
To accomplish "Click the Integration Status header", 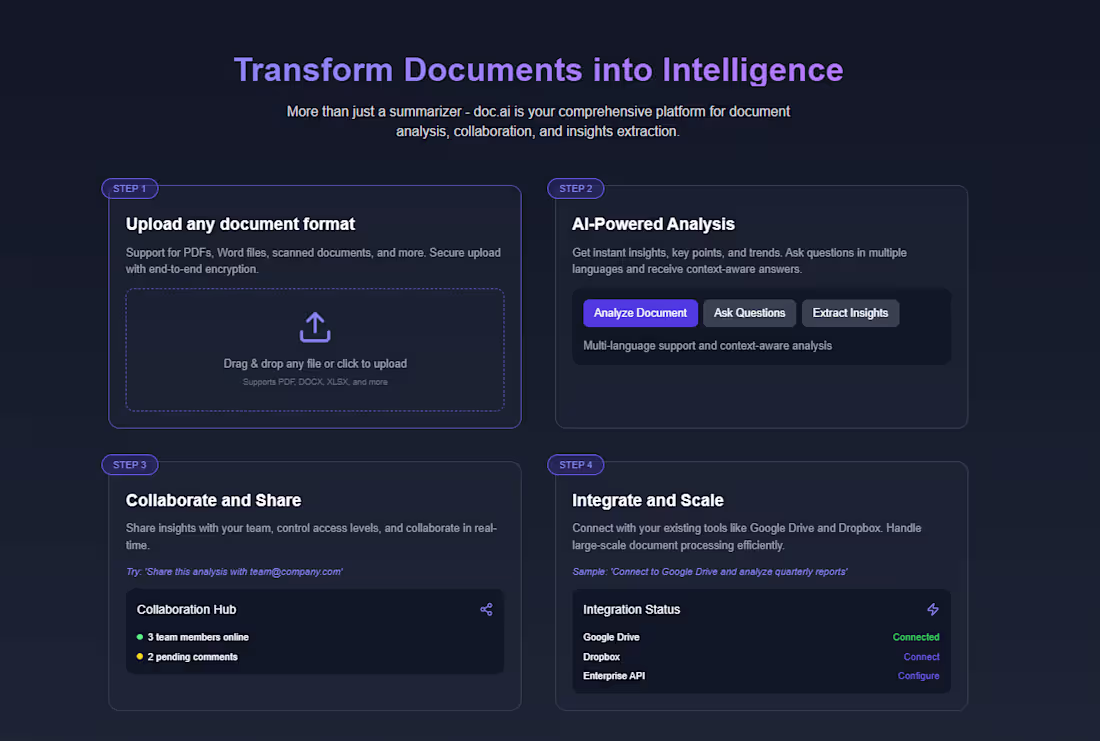I will (631, 609).
